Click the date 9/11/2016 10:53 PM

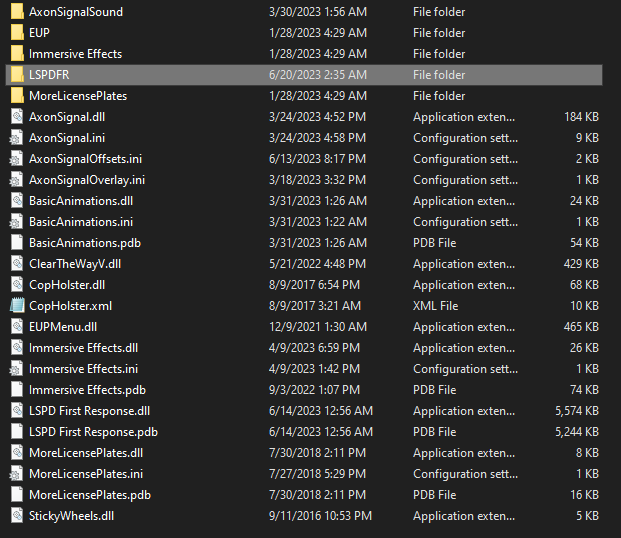point(320,516)
